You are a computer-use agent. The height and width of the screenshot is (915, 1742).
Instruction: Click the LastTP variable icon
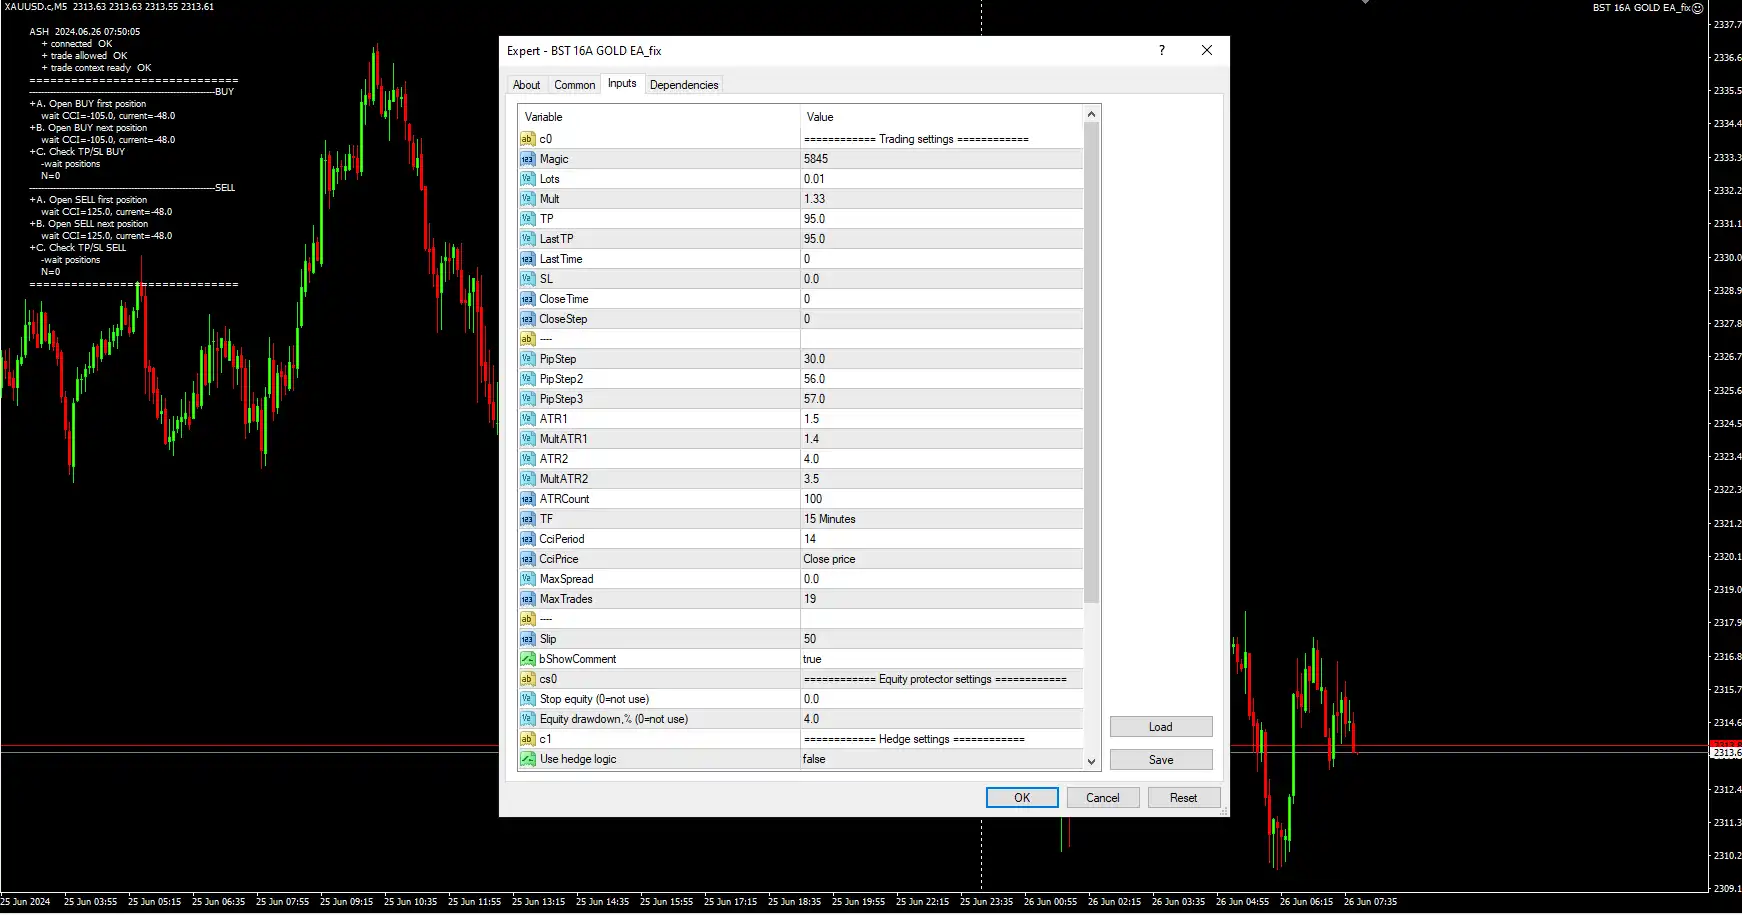tap(527, 239)
